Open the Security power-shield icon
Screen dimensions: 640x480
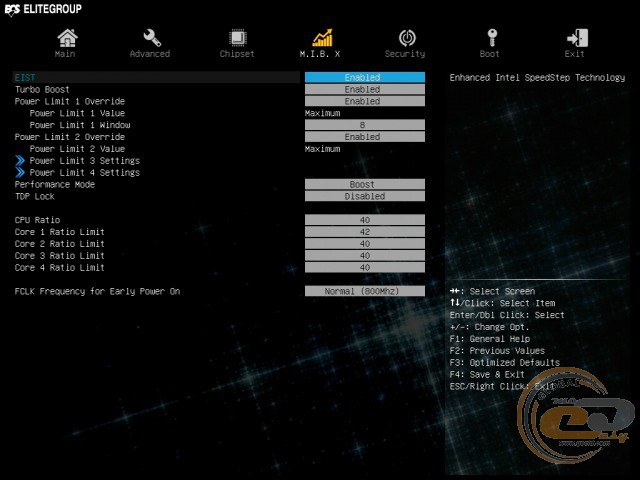click(x=407, y=38)
